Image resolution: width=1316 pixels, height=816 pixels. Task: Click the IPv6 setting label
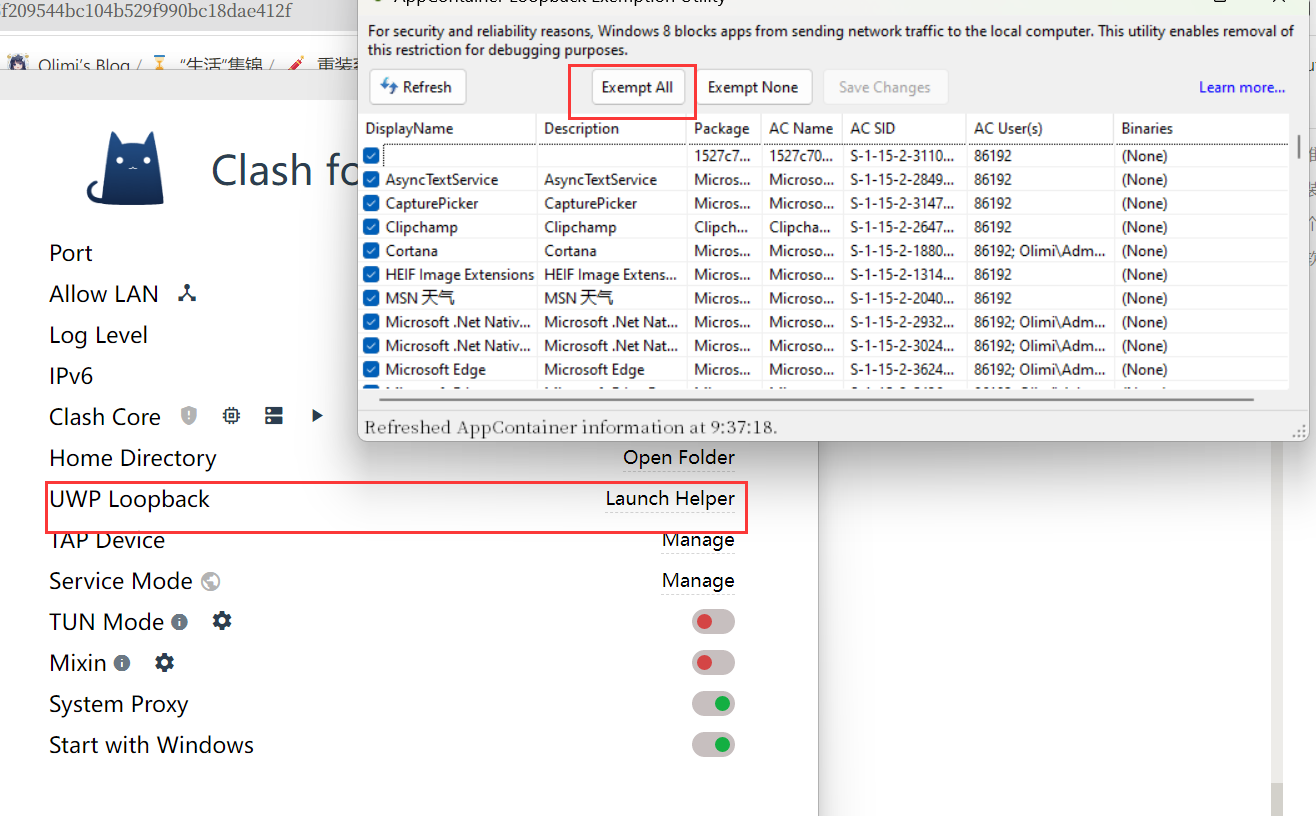[71, 376]
